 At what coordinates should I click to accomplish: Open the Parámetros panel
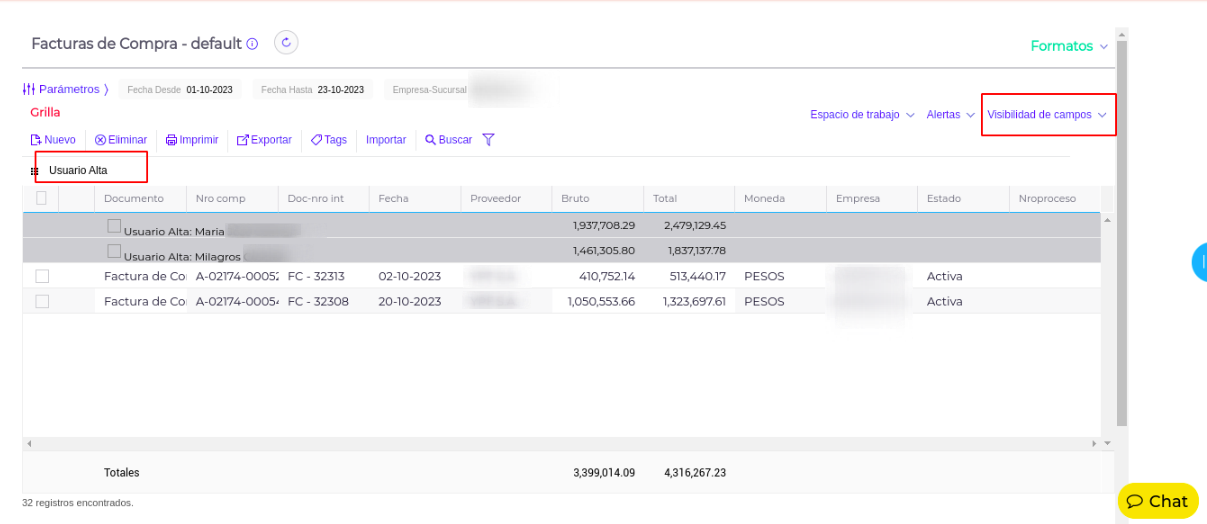tap(66, 89)
